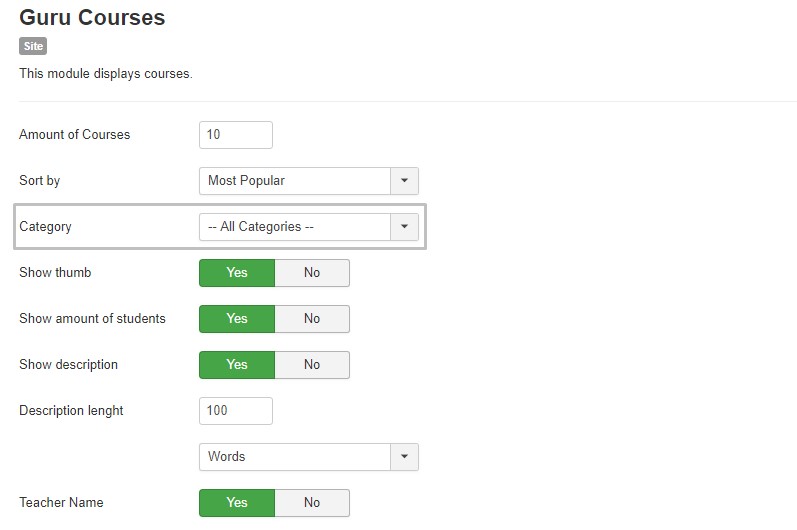Enable Show amount of students with Yes
This screenshot has width=797, height=530.
pos(237,319)
